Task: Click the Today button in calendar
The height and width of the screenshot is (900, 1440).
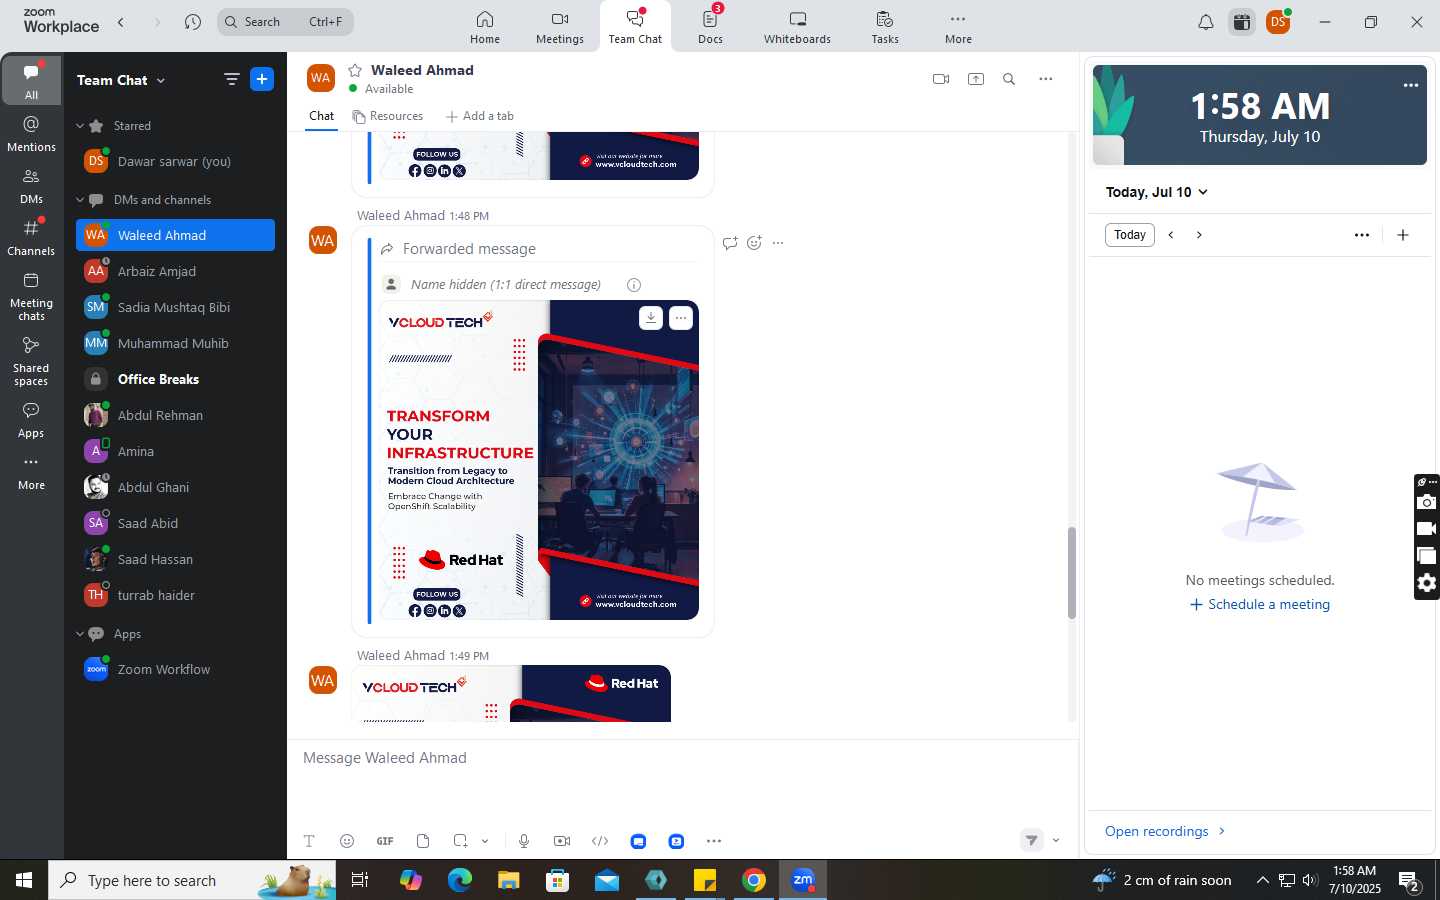Action: [1130, 235]
